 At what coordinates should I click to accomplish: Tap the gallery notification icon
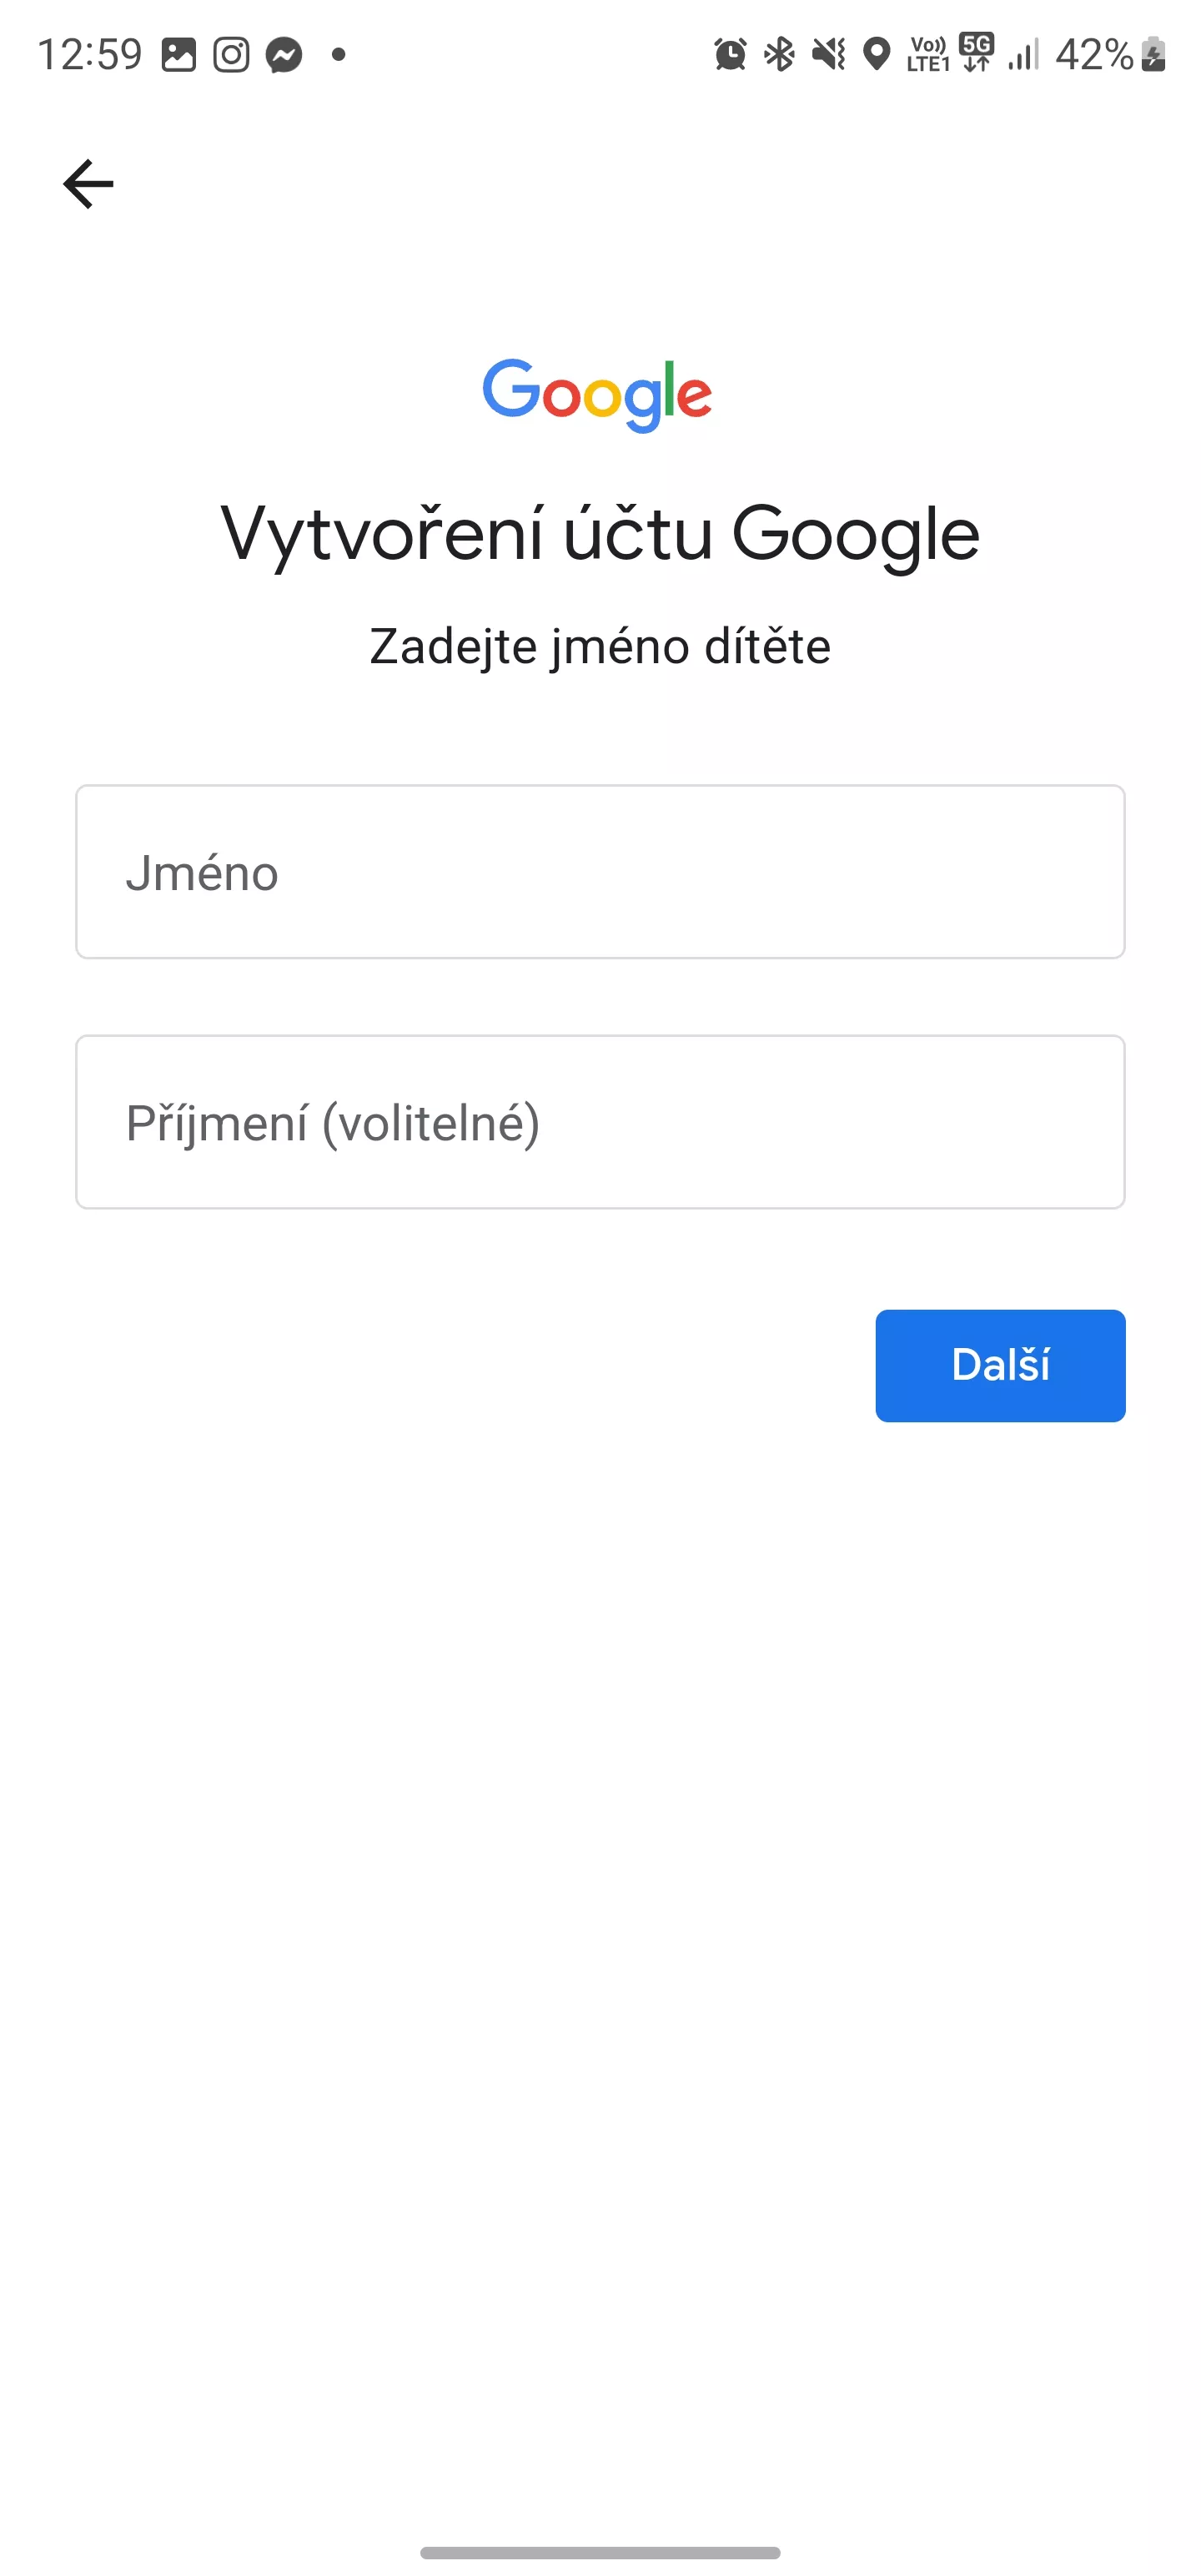click(179, 54)
